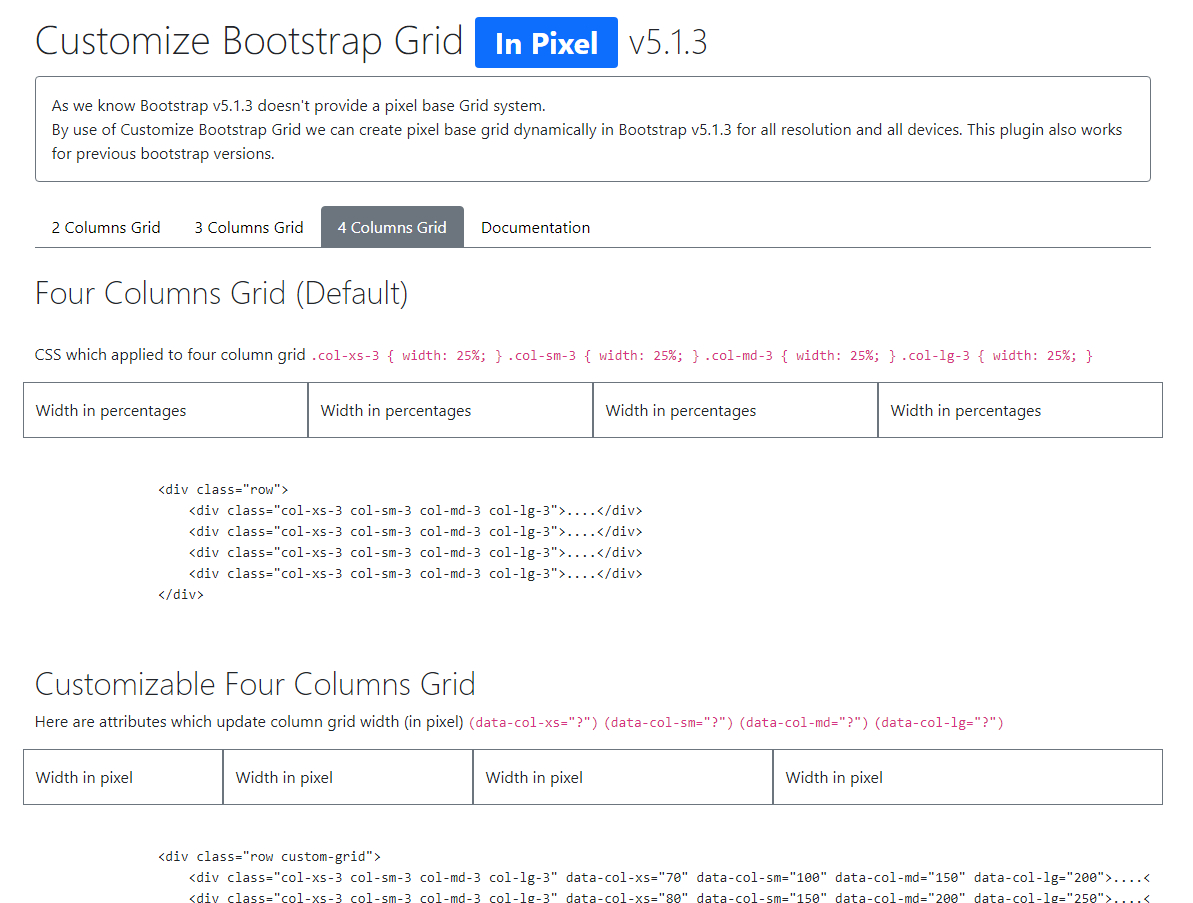Click the (data-col-xs="?") attribute code
Screen dimensions: 1193x903
pos(533,723)
